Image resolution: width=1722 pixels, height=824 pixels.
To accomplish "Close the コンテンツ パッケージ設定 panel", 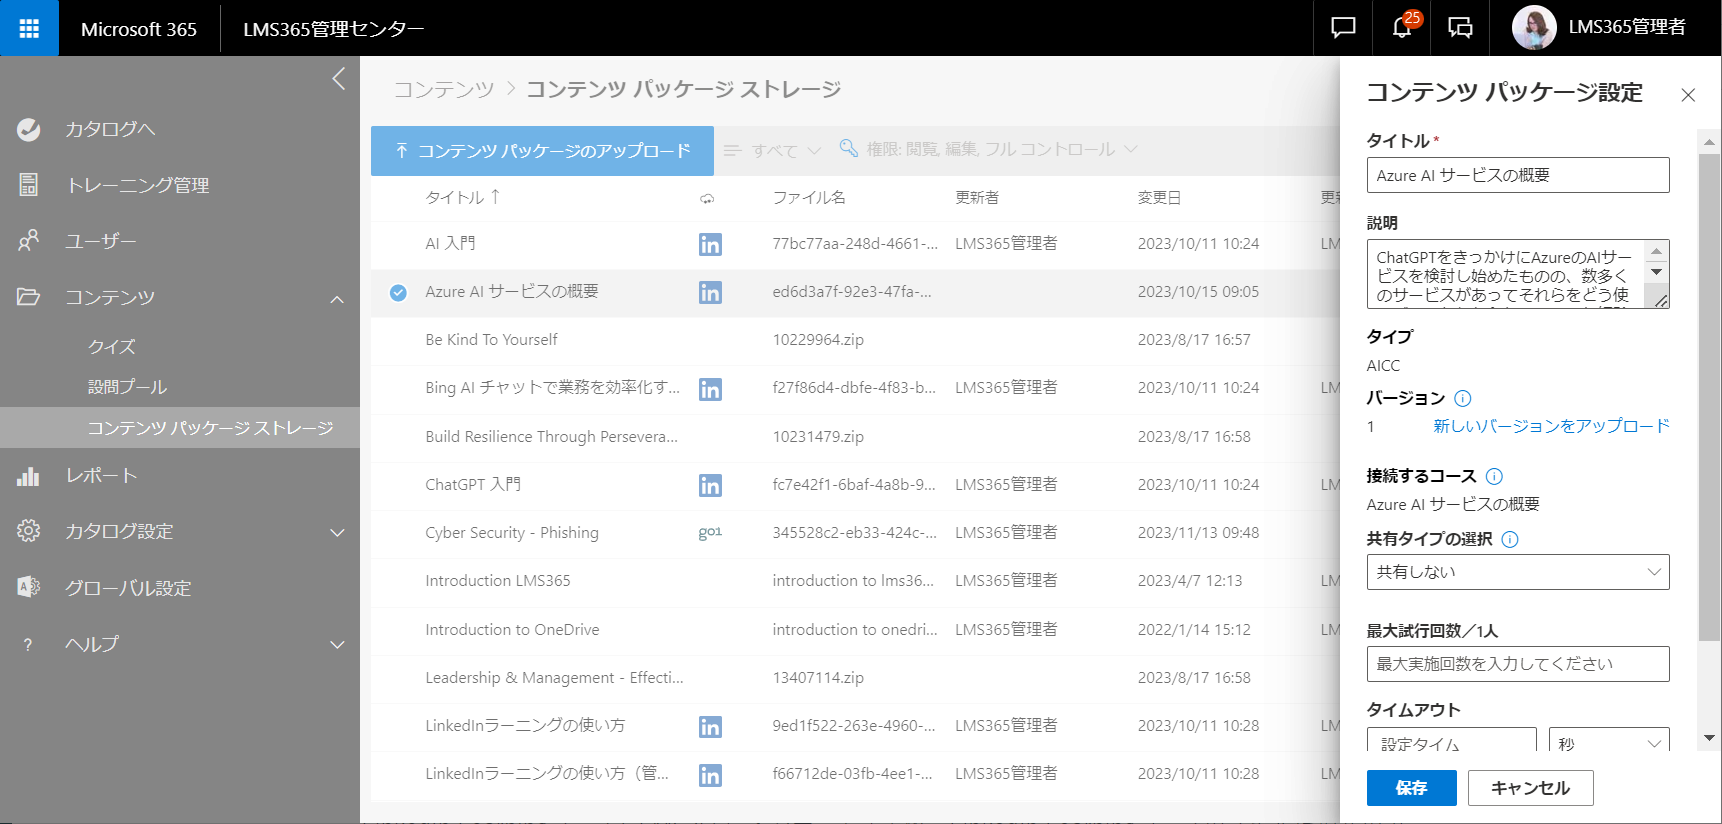I will (x=1688, y=95).
